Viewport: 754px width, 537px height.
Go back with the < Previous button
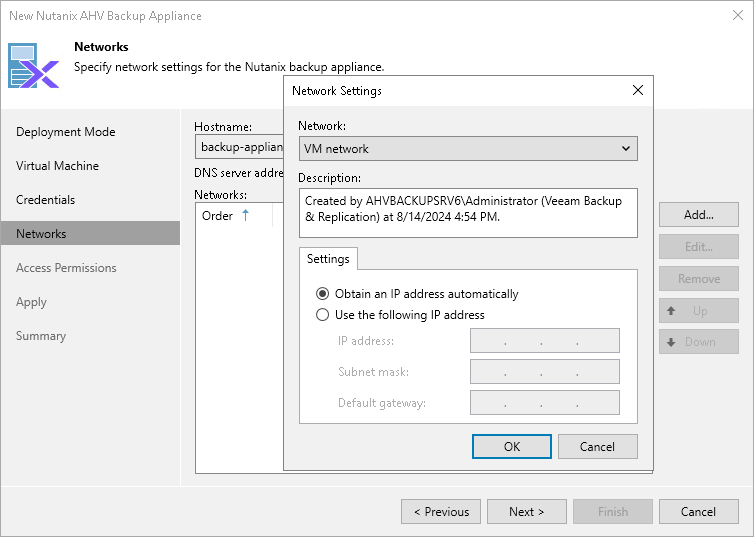[x=441, y=512]
